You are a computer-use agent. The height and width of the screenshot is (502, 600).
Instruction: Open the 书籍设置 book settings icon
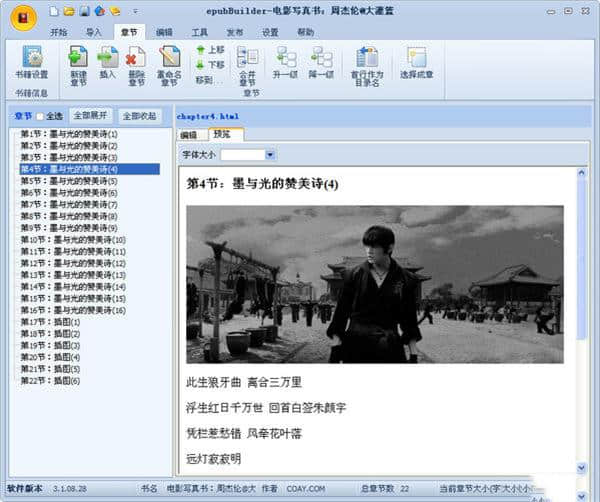click(x=31, y=57)
